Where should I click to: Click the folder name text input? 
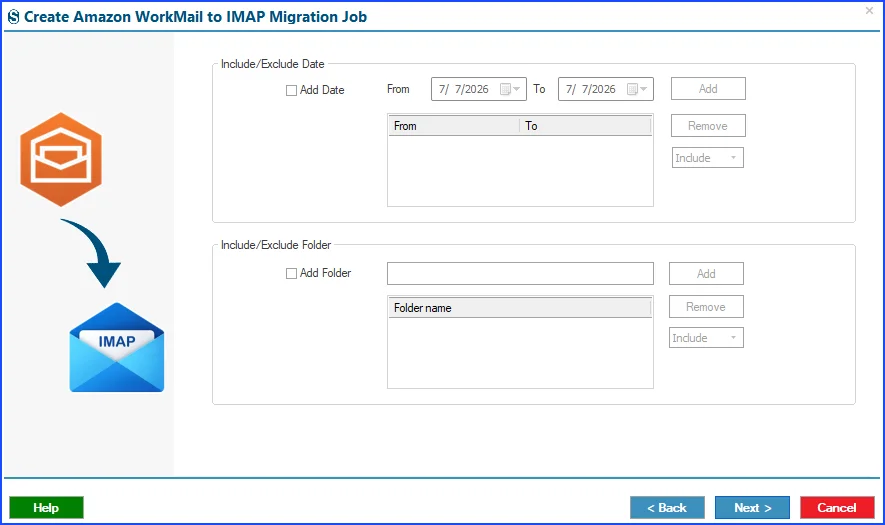tap(520, 273)
